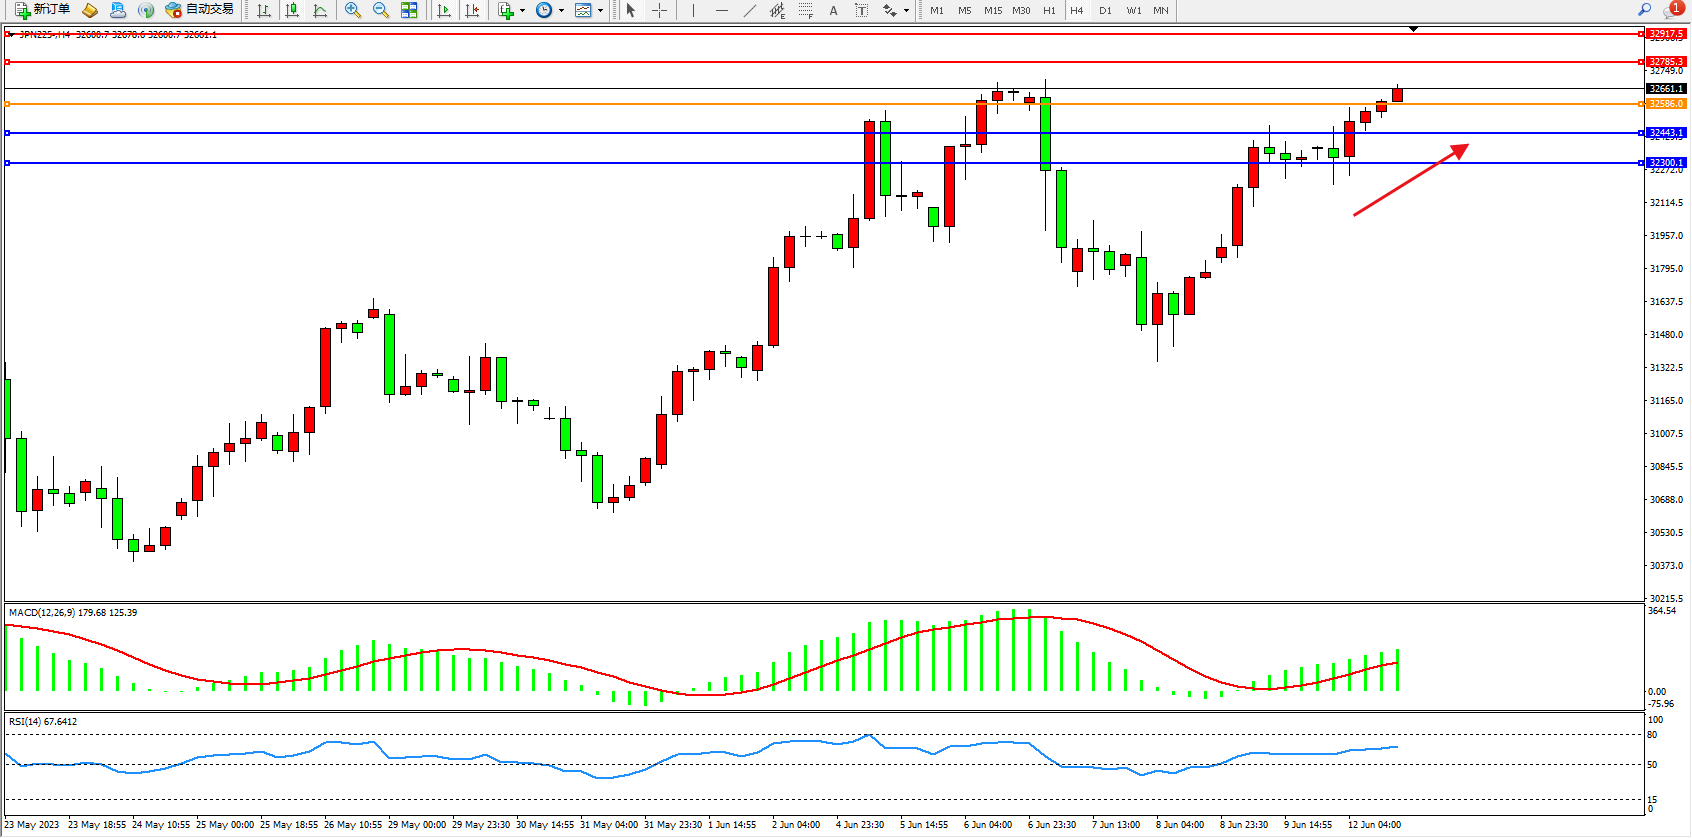Choose the Fibonacci retracement tool
Image resolution: width=1692 pixels, height=838 pixels.
805,10
